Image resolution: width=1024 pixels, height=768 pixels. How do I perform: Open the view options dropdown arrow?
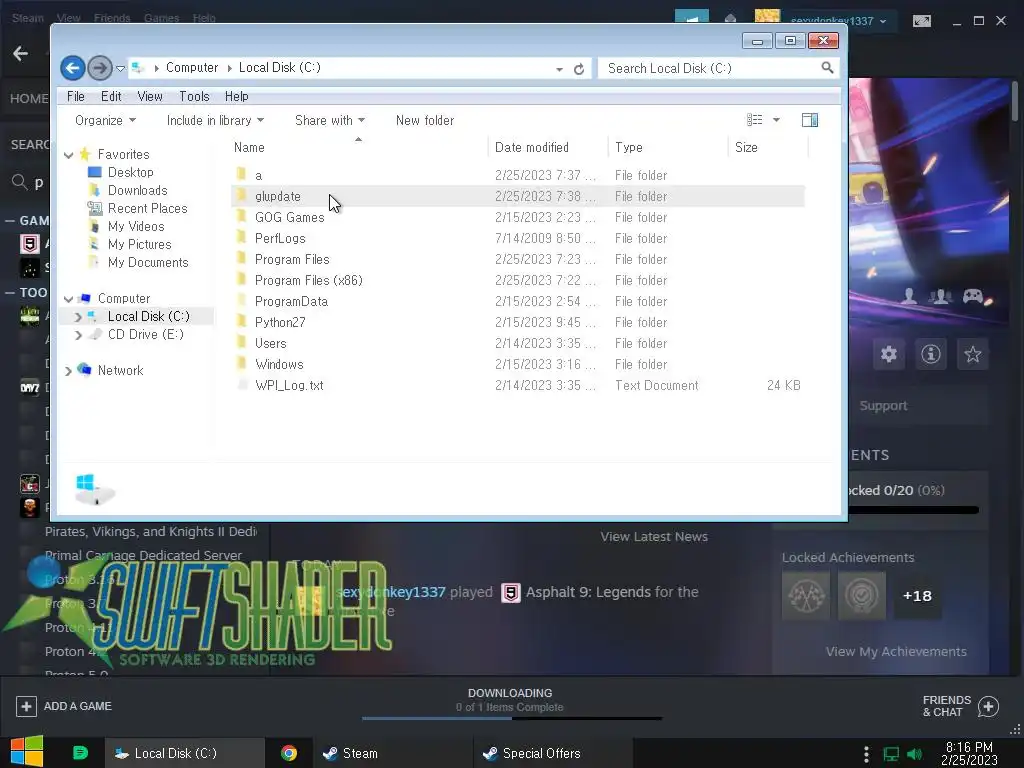click(776, 120)
